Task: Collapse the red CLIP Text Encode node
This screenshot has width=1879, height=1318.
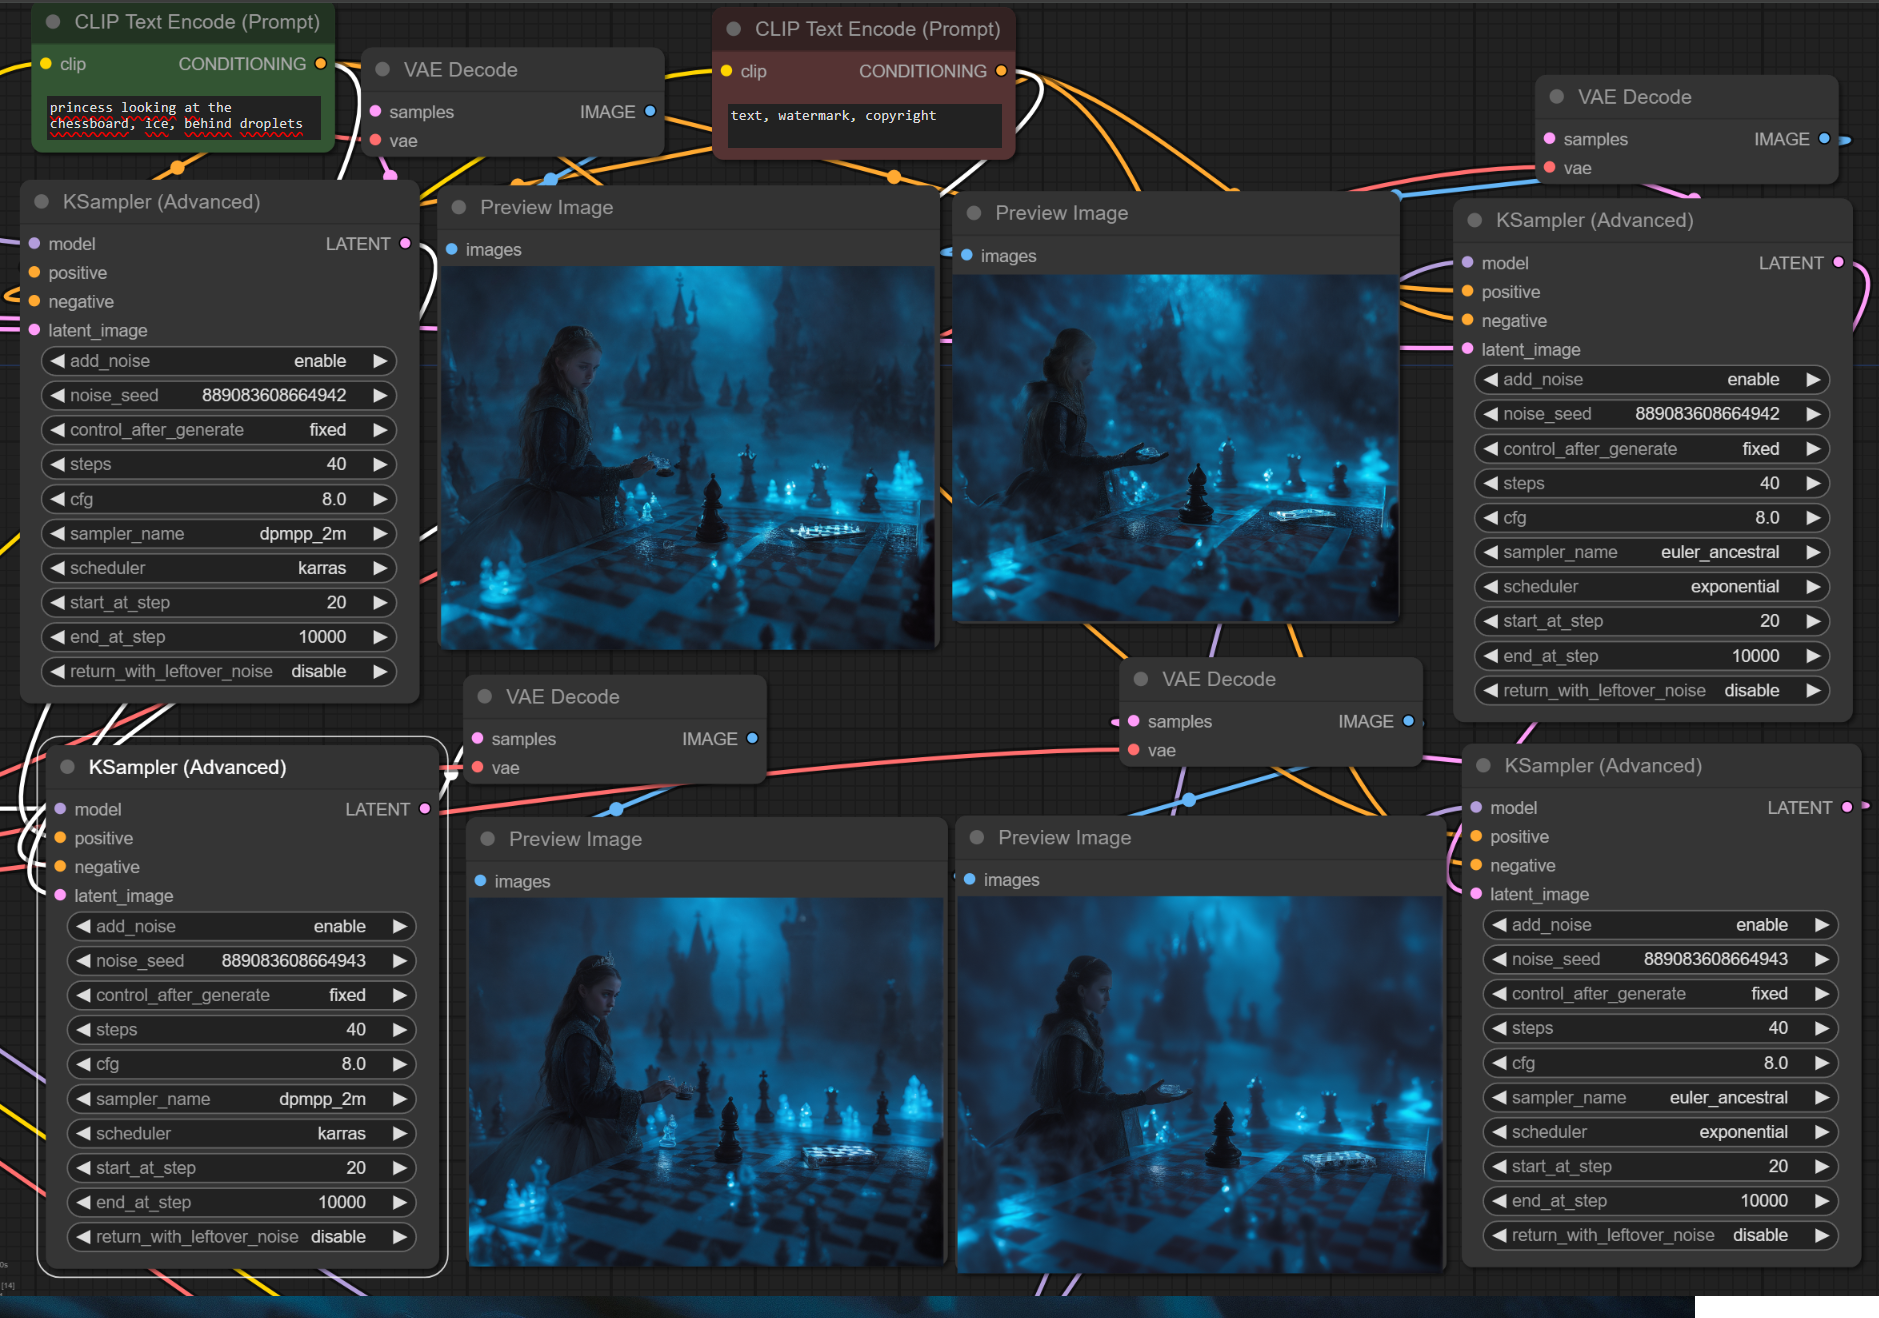Action: 733,29
